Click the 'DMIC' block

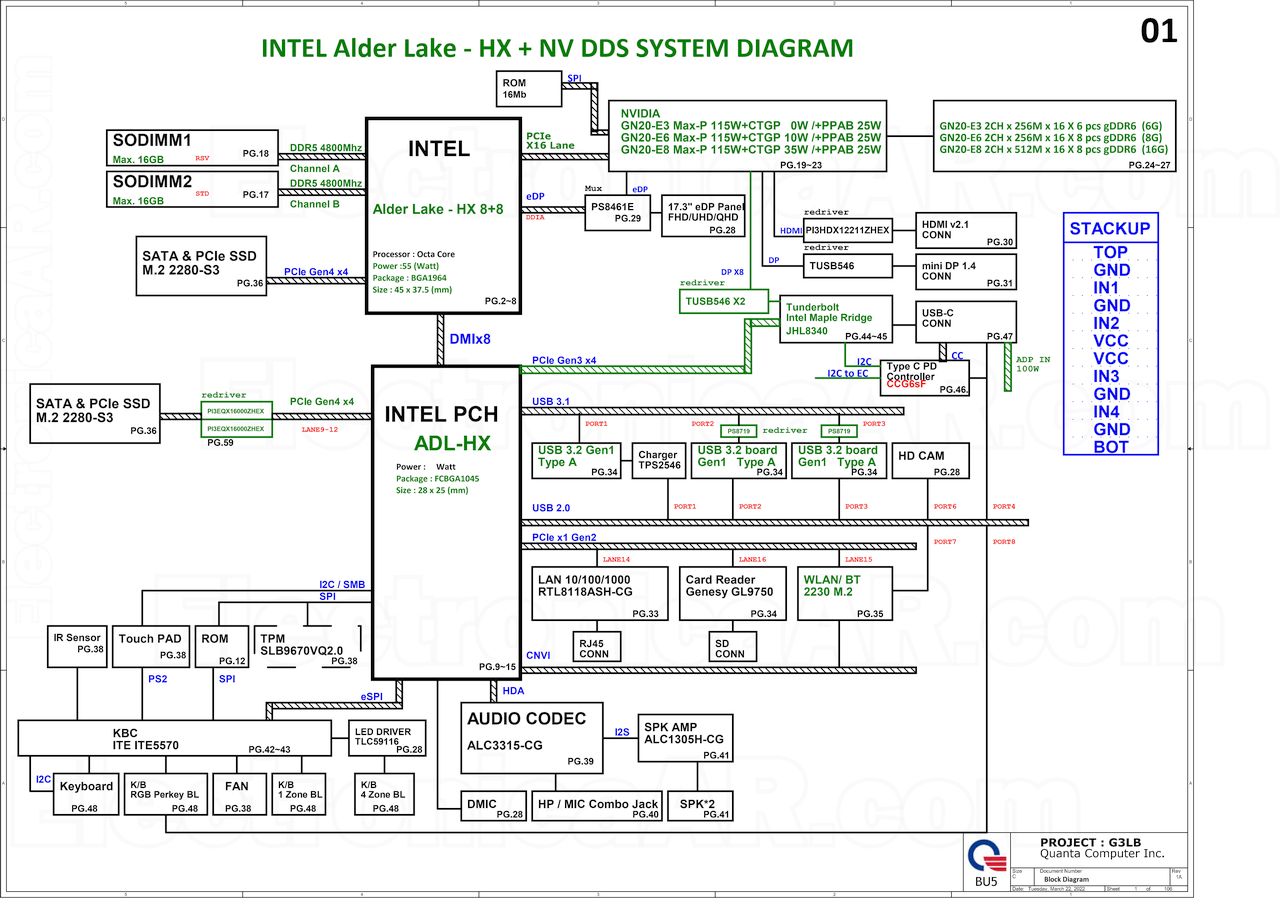tap(493, 806)
